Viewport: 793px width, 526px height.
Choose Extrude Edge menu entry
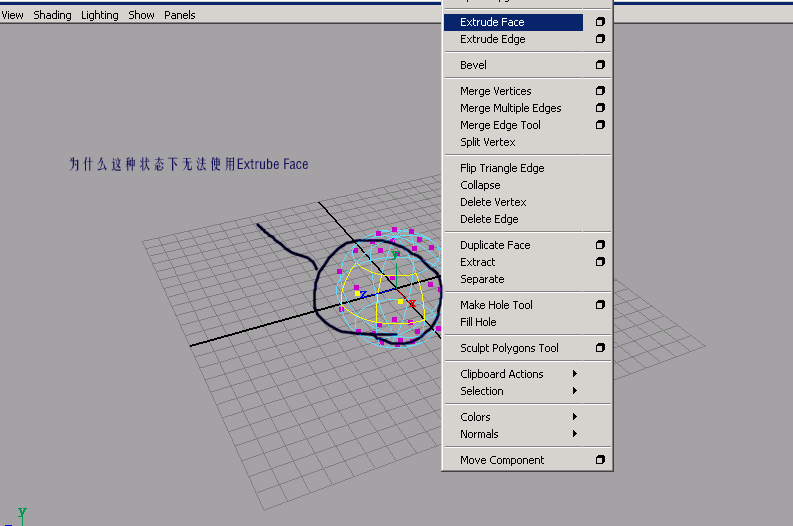(513, 39)
